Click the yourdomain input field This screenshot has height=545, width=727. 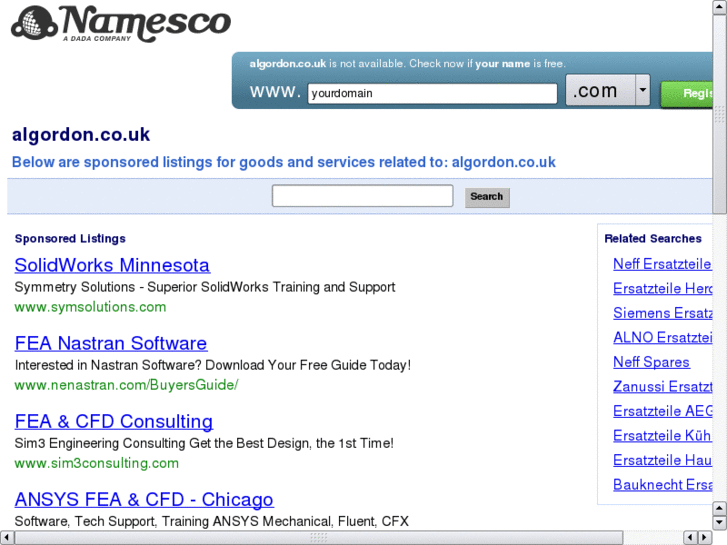[432, 93]
